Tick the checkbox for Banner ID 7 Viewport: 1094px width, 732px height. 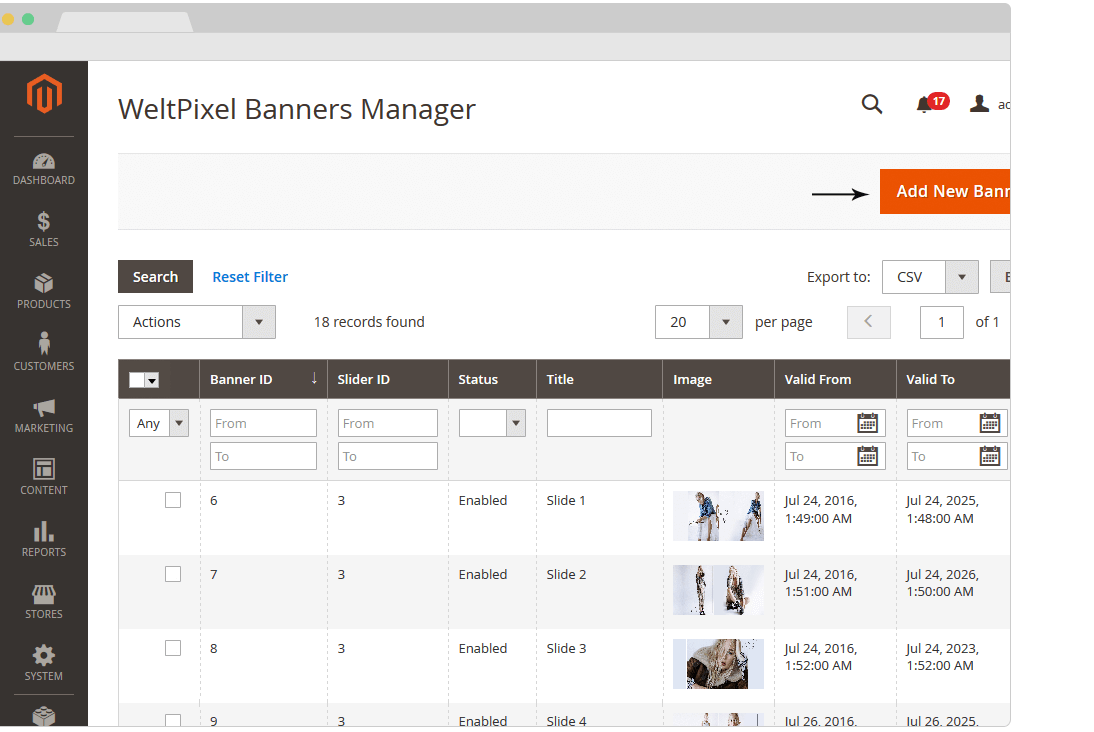(x=173, y=574)
